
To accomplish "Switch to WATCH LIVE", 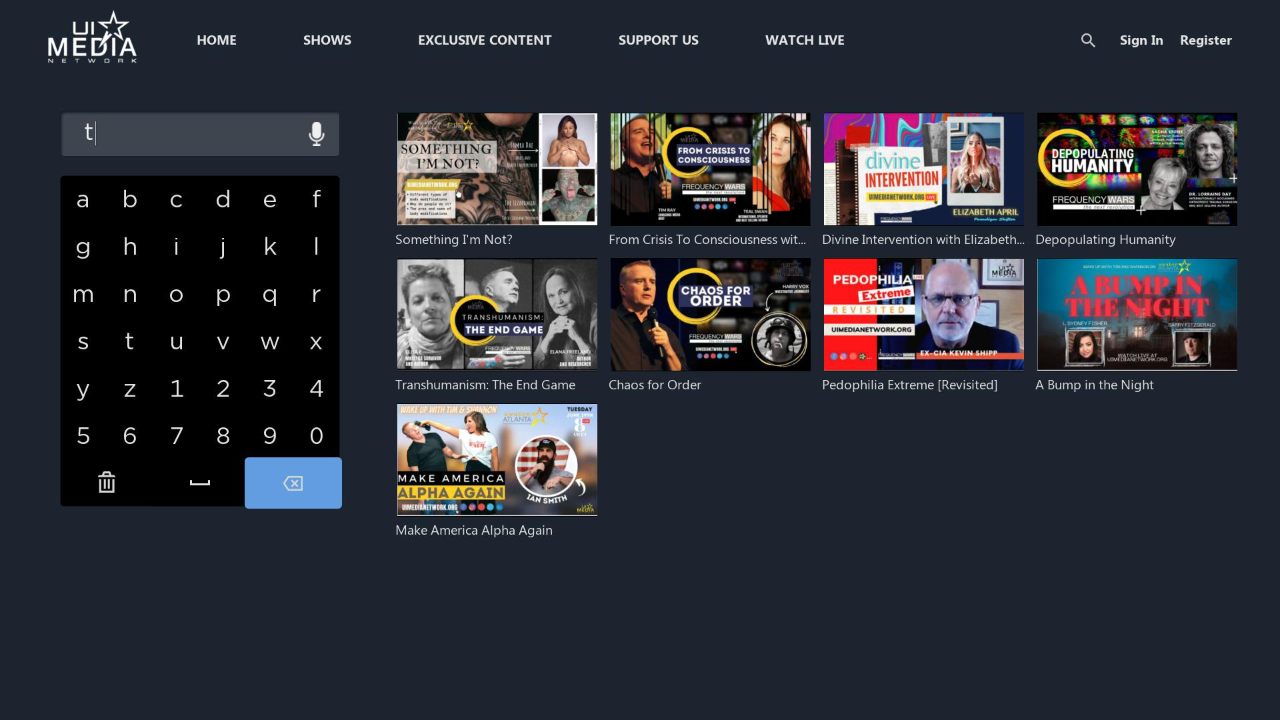I will (x=805, y=40).
